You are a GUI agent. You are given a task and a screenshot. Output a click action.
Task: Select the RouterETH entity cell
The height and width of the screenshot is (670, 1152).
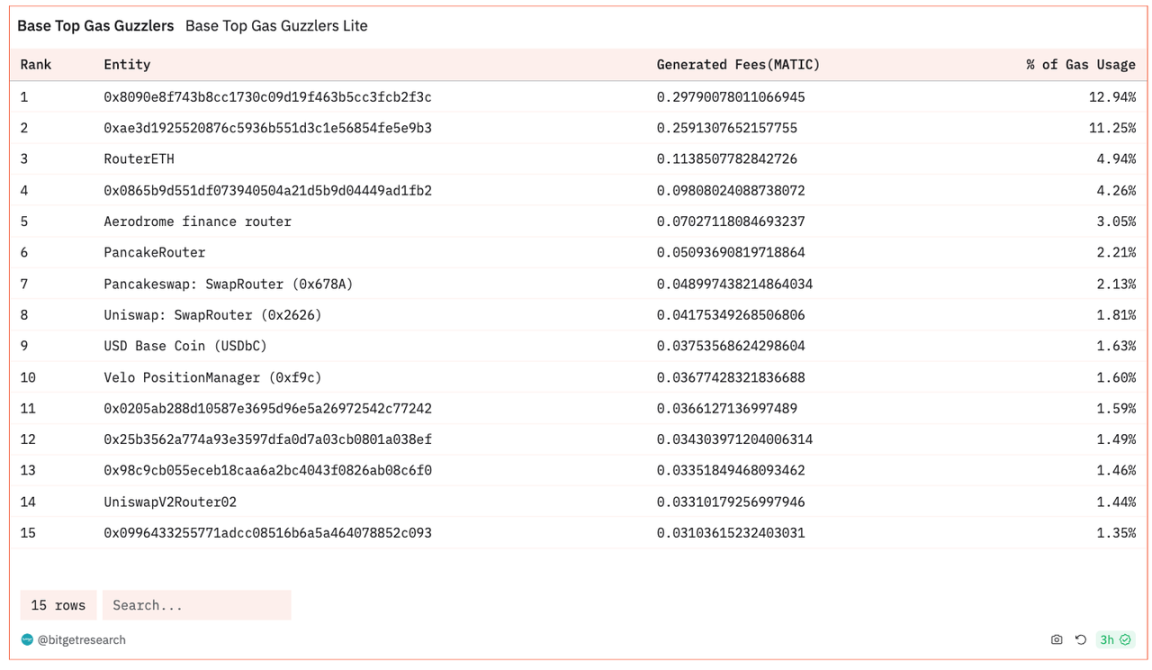(140, 159)
